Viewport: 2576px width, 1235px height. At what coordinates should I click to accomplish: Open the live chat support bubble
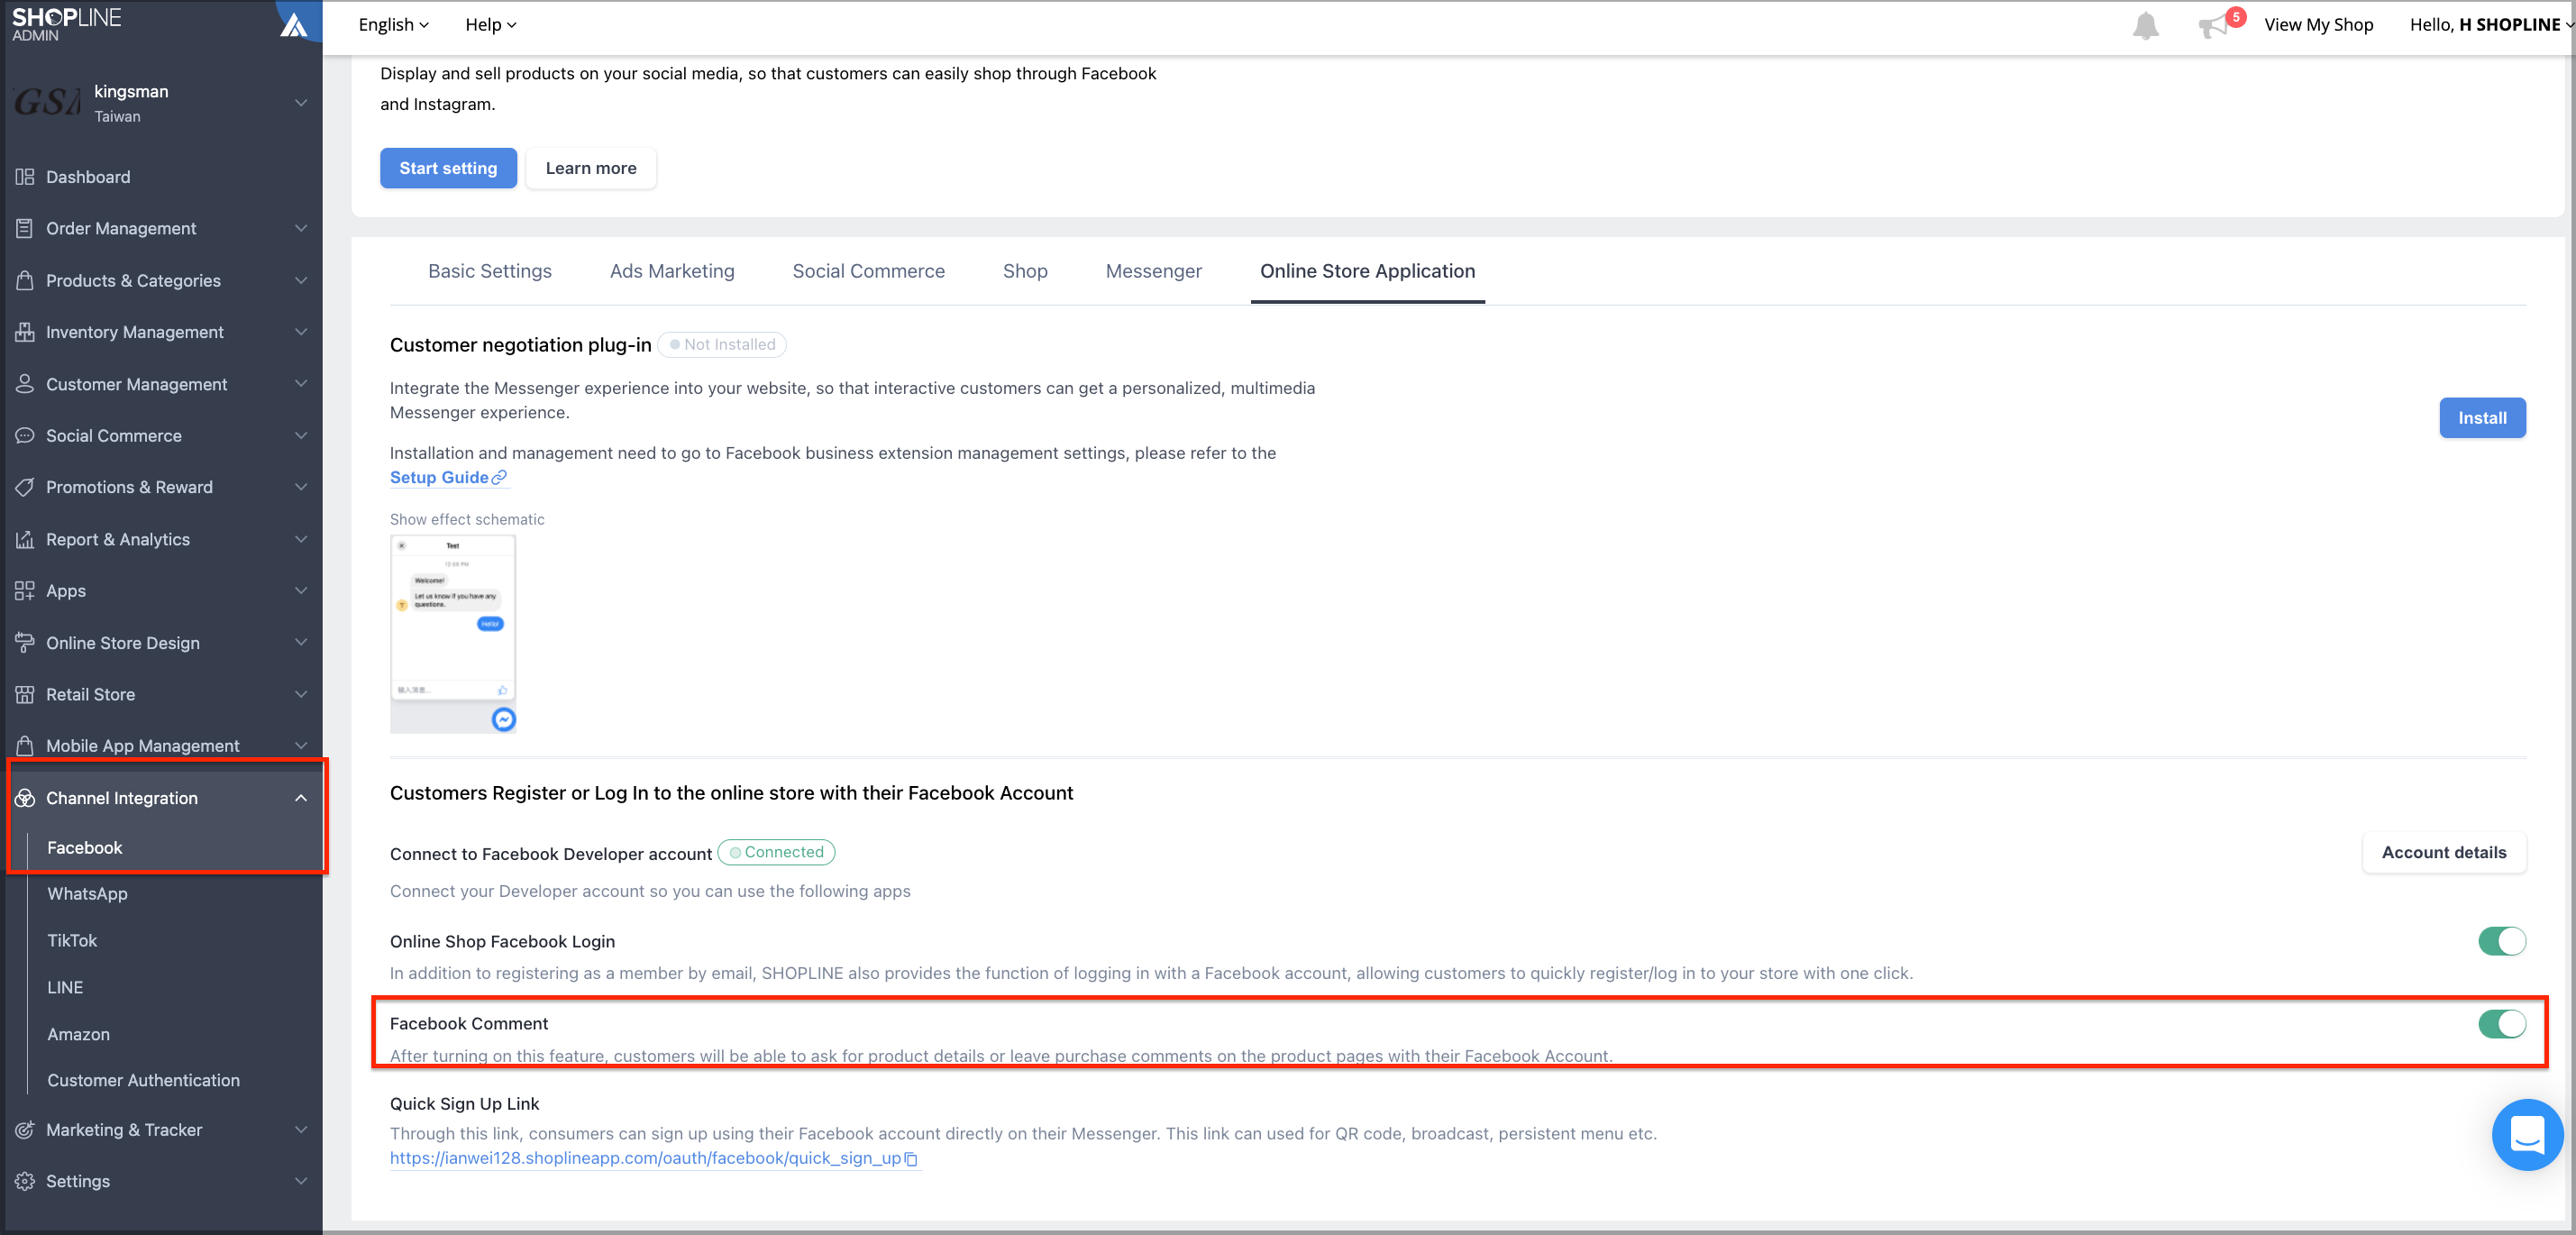2527,1134
